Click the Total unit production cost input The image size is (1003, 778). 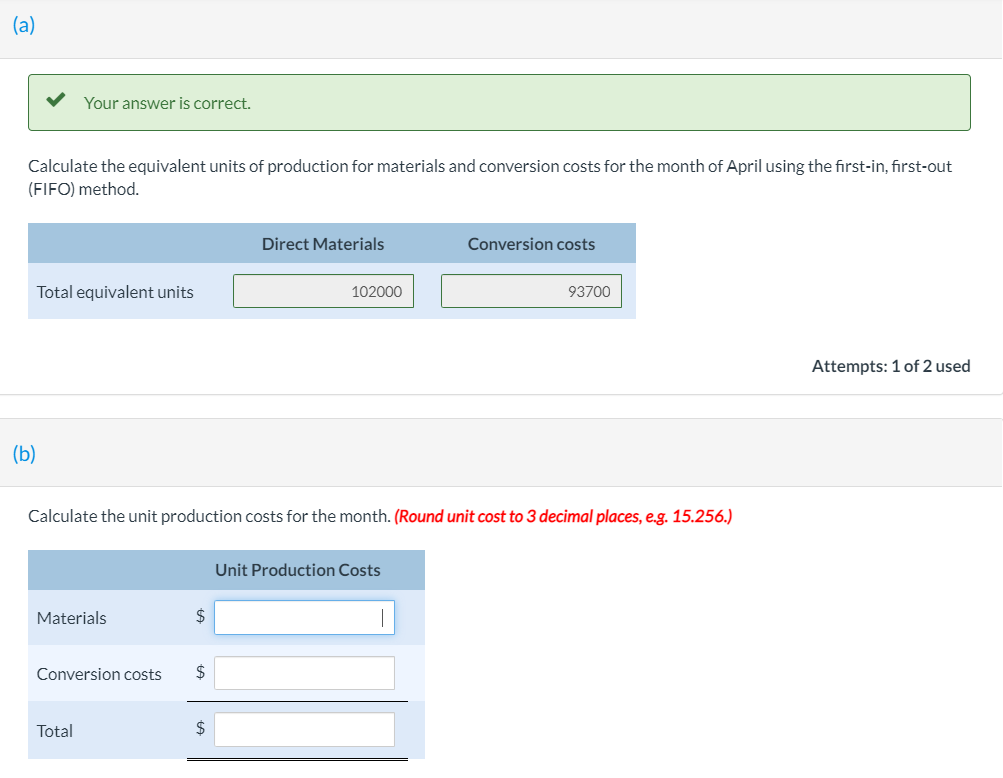(304, 730)
